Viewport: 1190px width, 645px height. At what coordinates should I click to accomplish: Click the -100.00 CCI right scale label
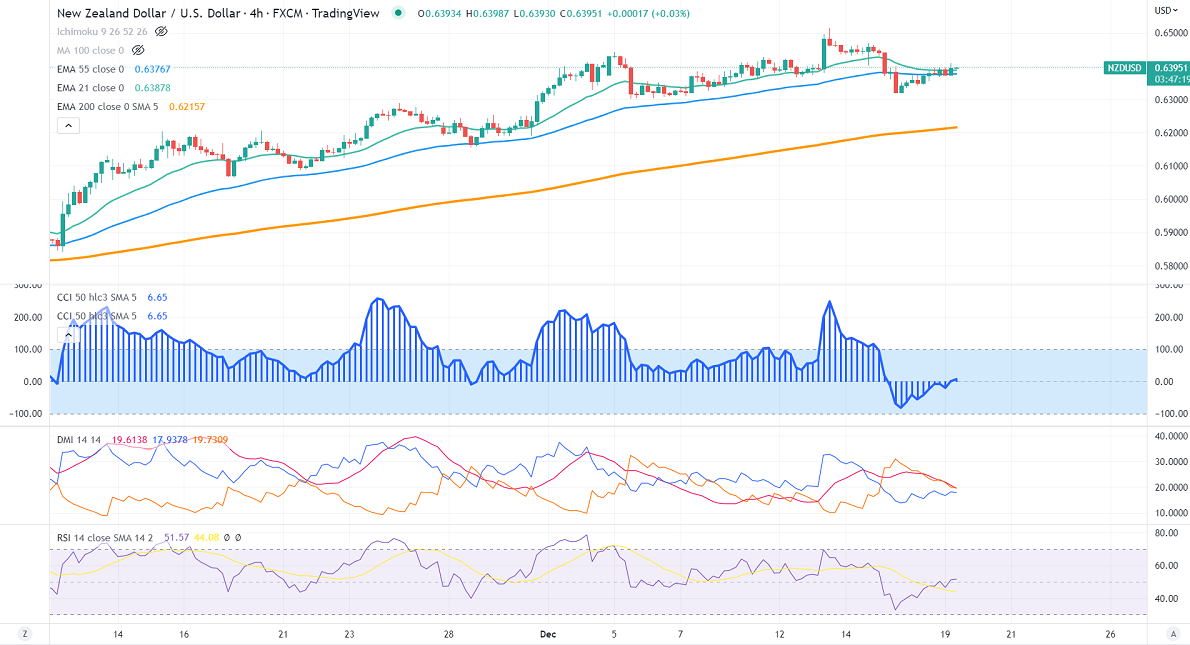click(1170, 414)
